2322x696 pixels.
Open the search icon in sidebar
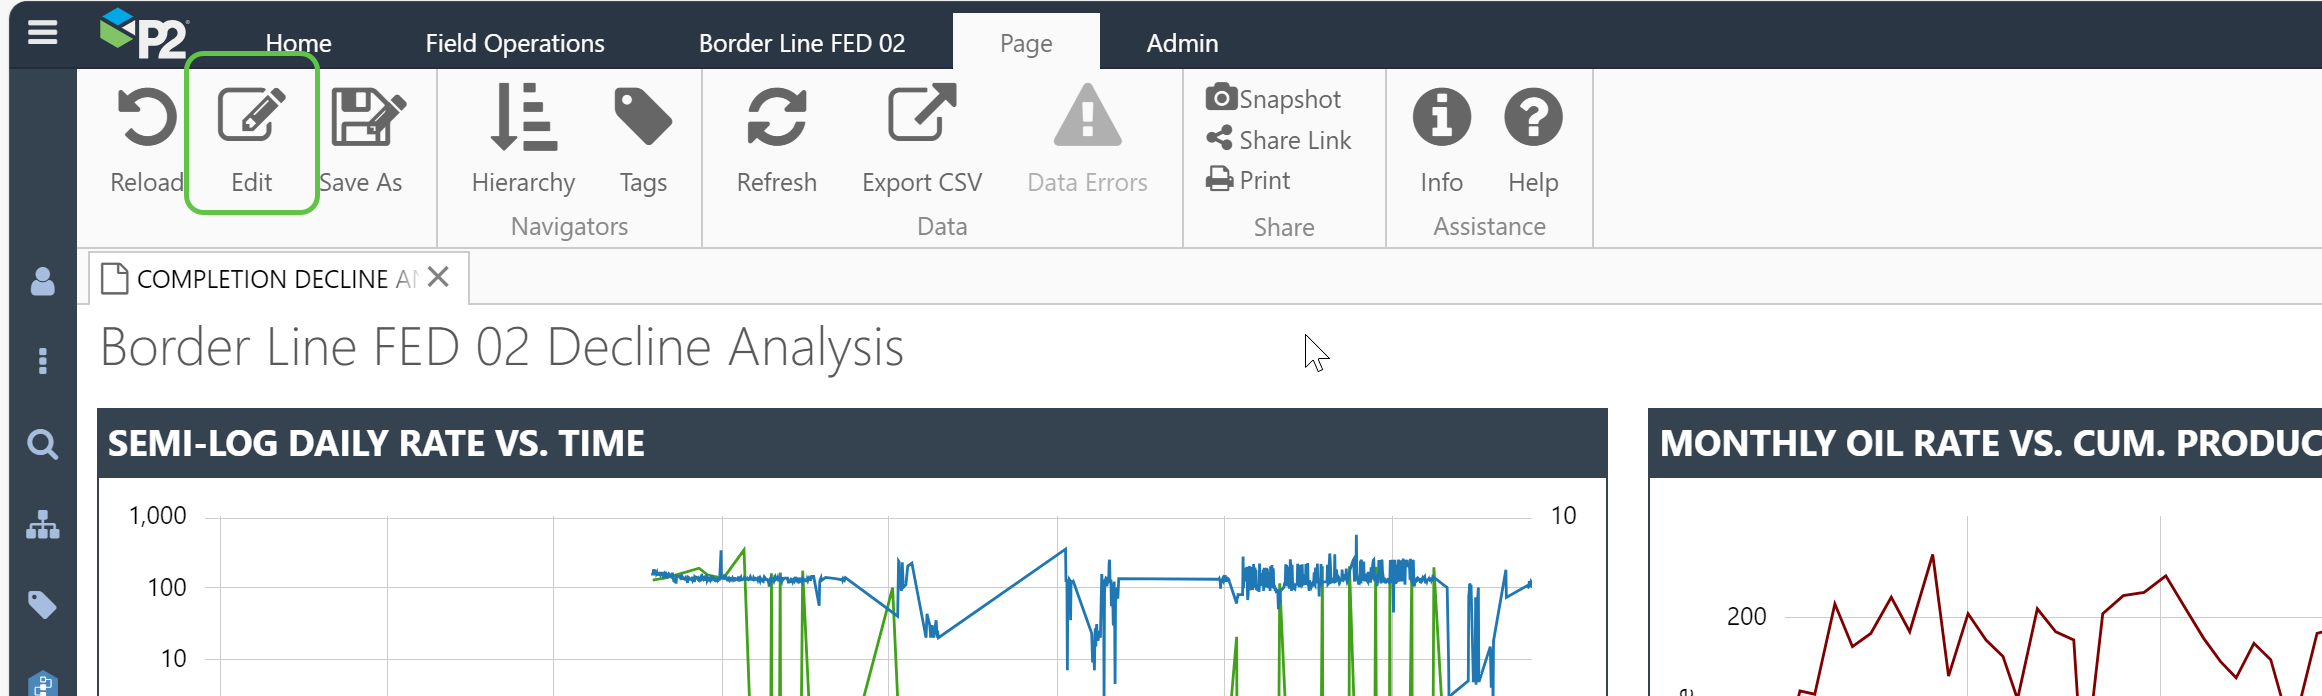coord(42,444)
